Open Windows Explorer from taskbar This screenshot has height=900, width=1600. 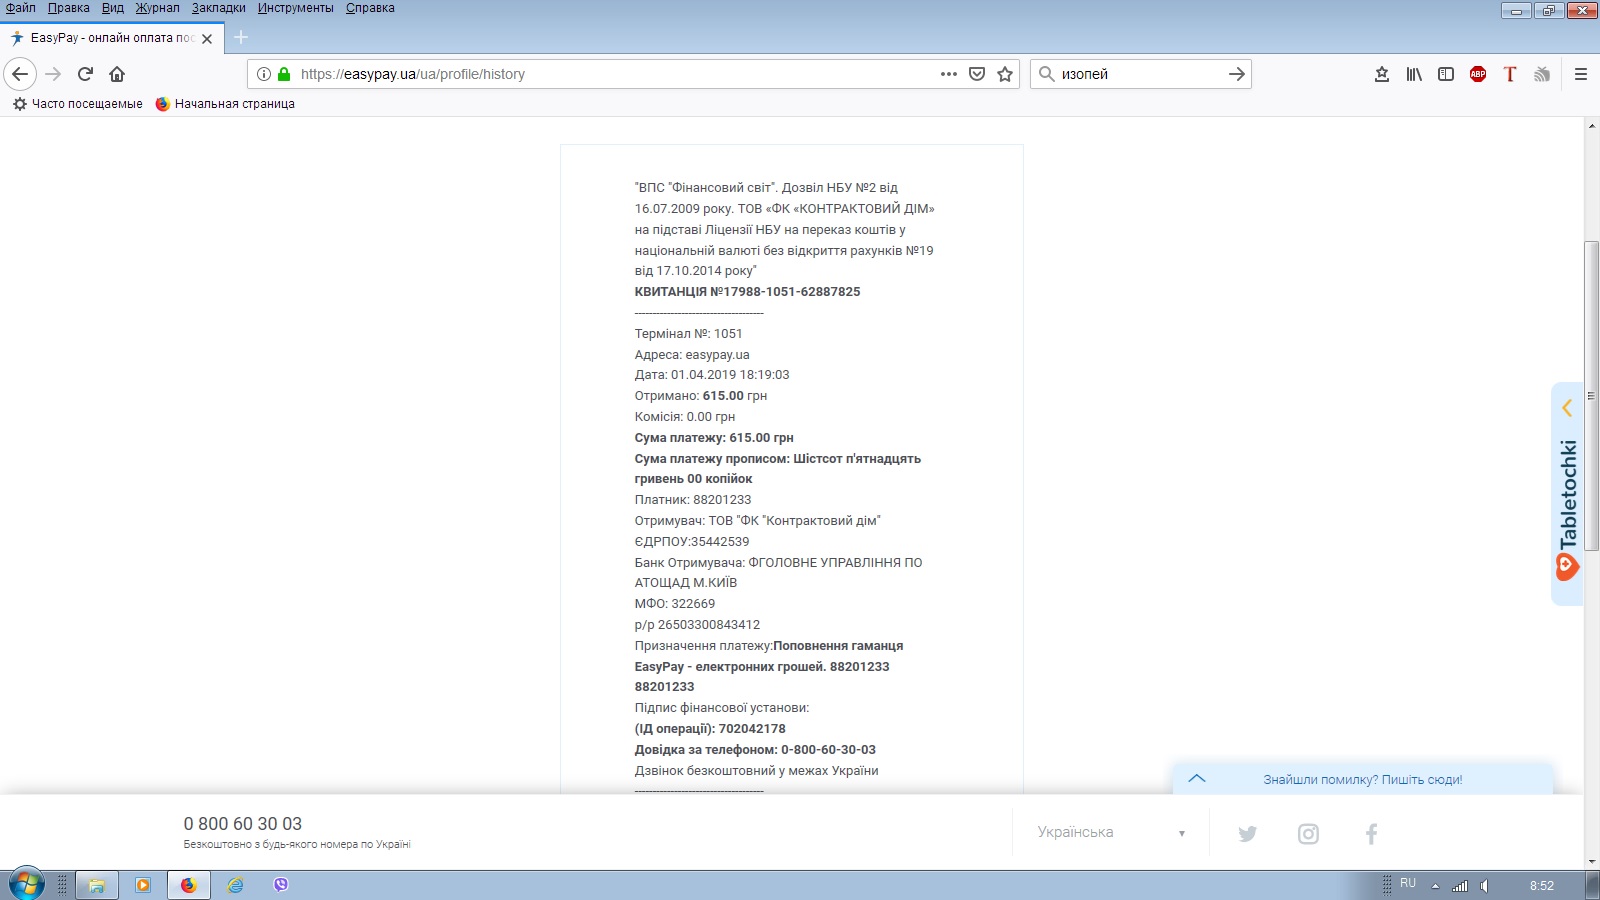click(97, 885)
